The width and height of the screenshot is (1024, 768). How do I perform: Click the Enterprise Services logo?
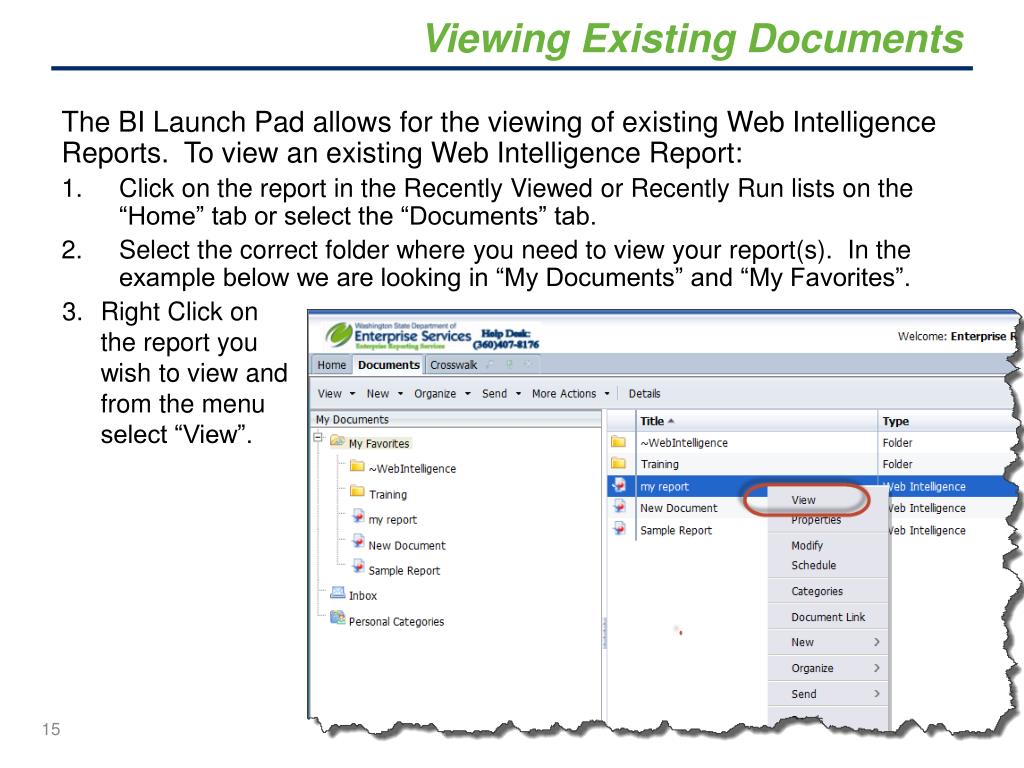(399, 336)
